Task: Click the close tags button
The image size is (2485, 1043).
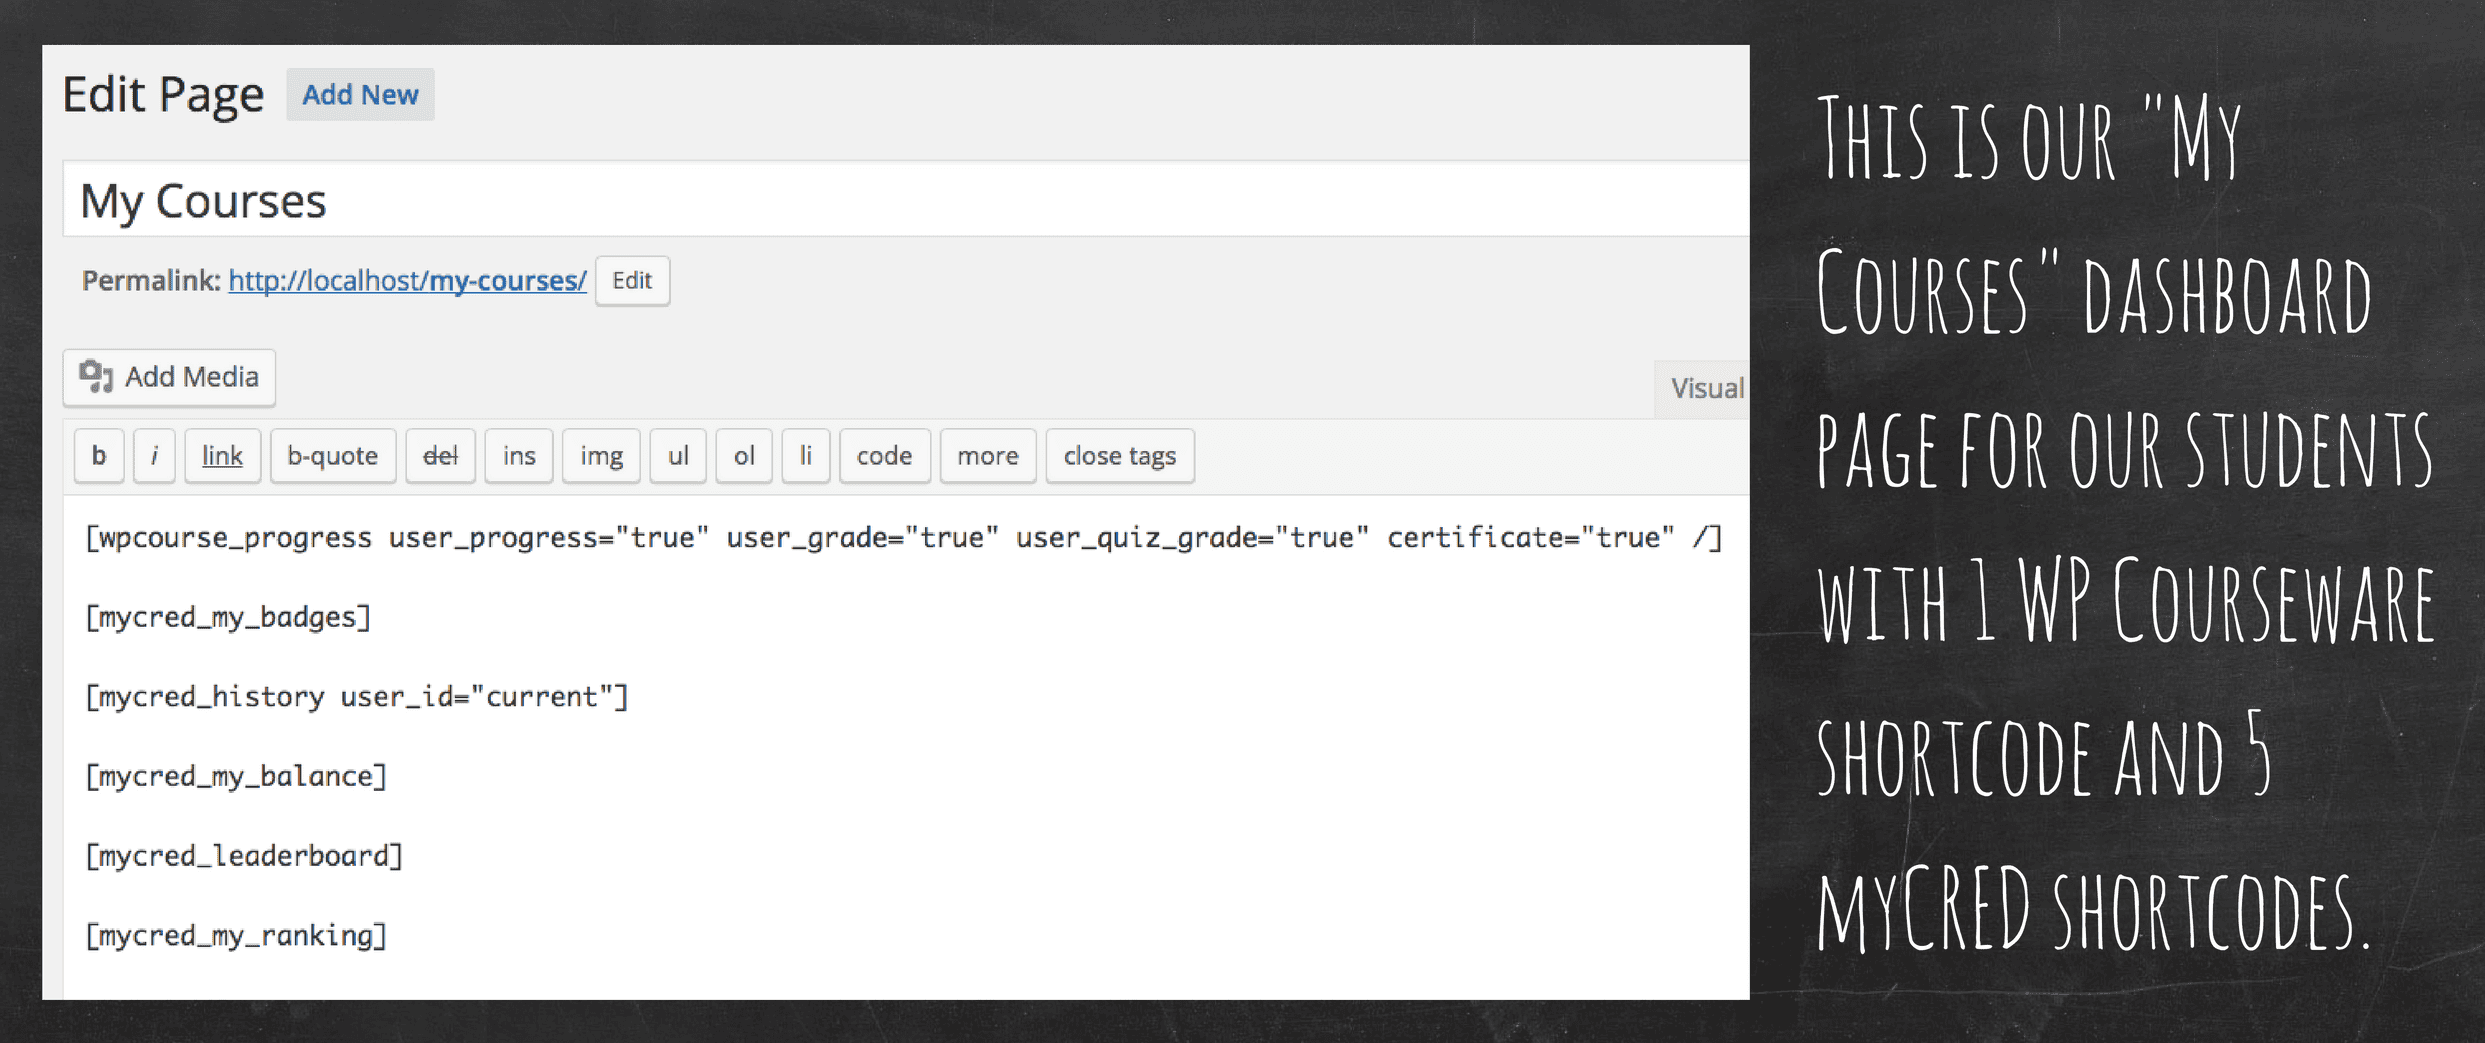Action: [x=1120, y=456]
